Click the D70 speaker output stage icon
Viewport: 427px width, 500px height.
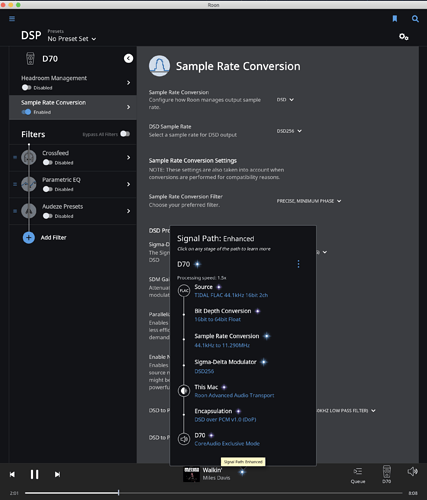(x=184, y=439)
